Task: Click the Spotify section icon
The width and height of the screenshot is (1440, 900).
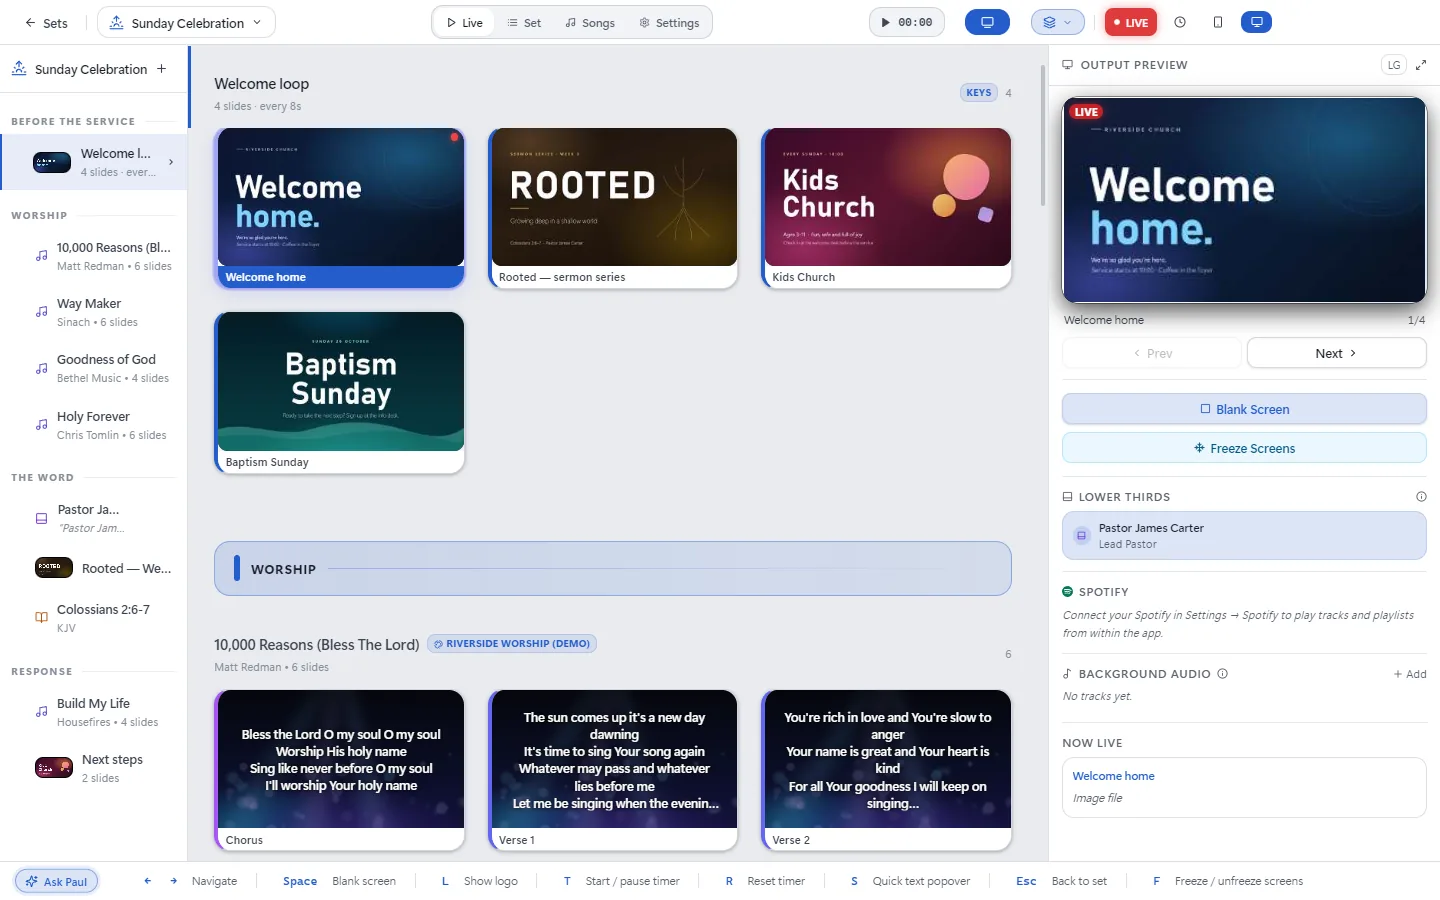Action: click(1068, 592)
